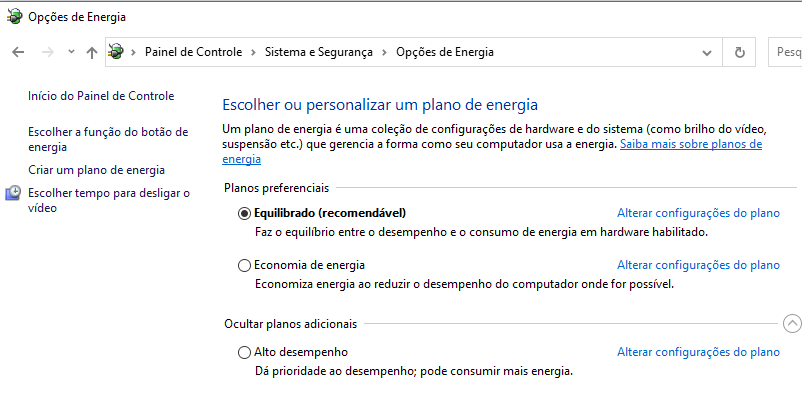Screen dimensions: 802x397
Task: Collapse additional plans with the circular chevron
Action: tap(792, 323)
